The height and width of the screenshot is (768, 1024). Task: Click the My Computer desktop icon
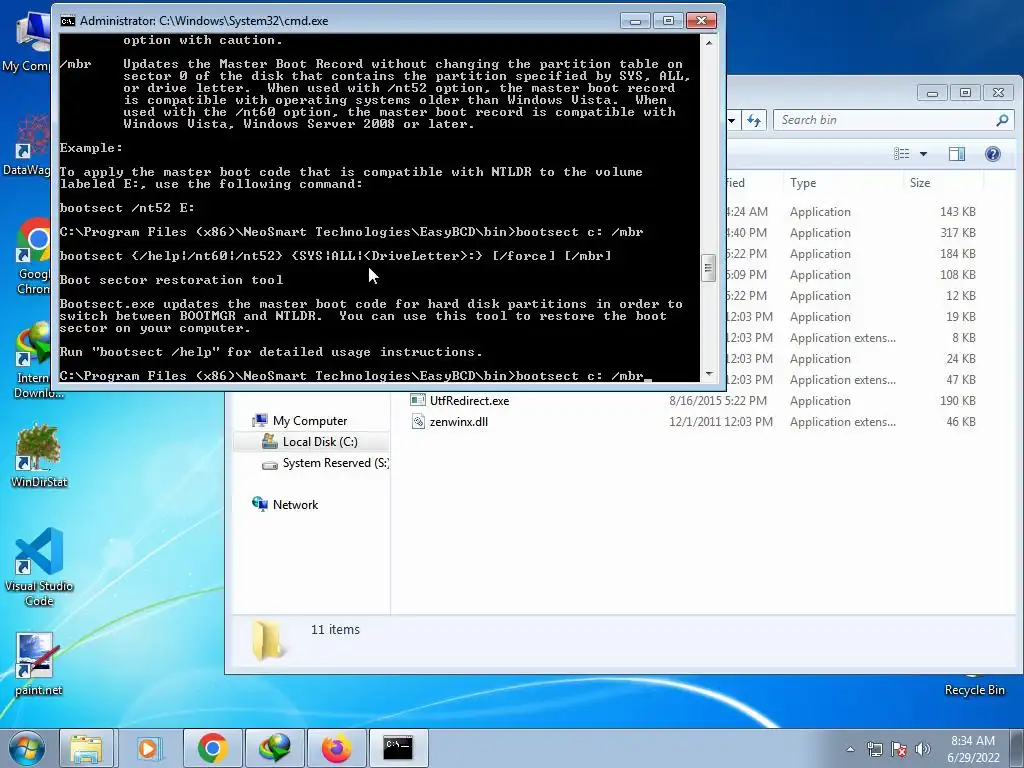coord(26,42)
